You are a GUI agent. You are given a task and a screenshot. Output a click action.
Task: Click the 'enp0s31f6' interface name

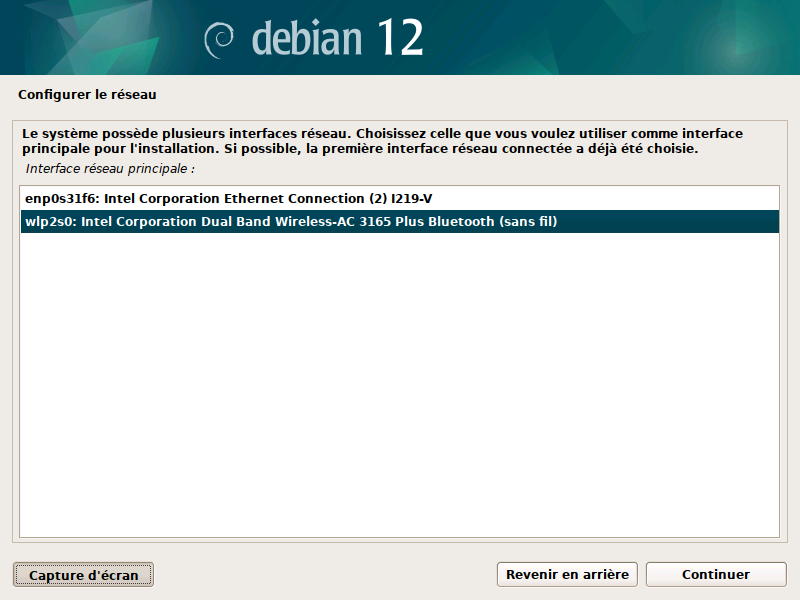click(x=57, y=198)
